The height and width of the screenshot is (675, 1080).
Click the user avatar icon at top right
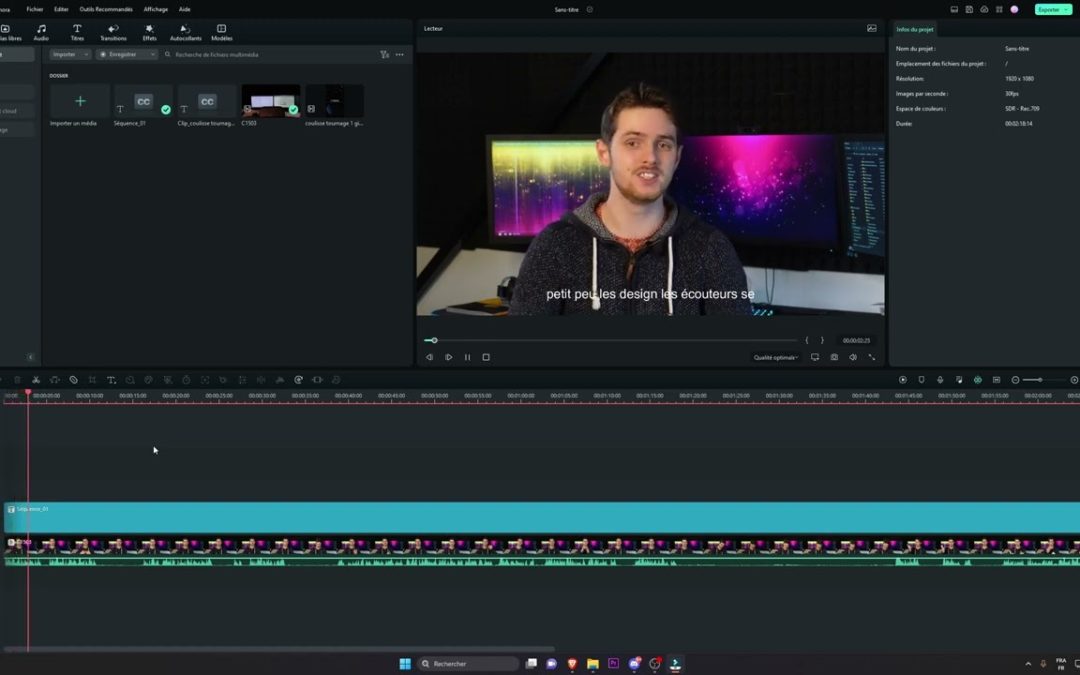click(1014, 10)
